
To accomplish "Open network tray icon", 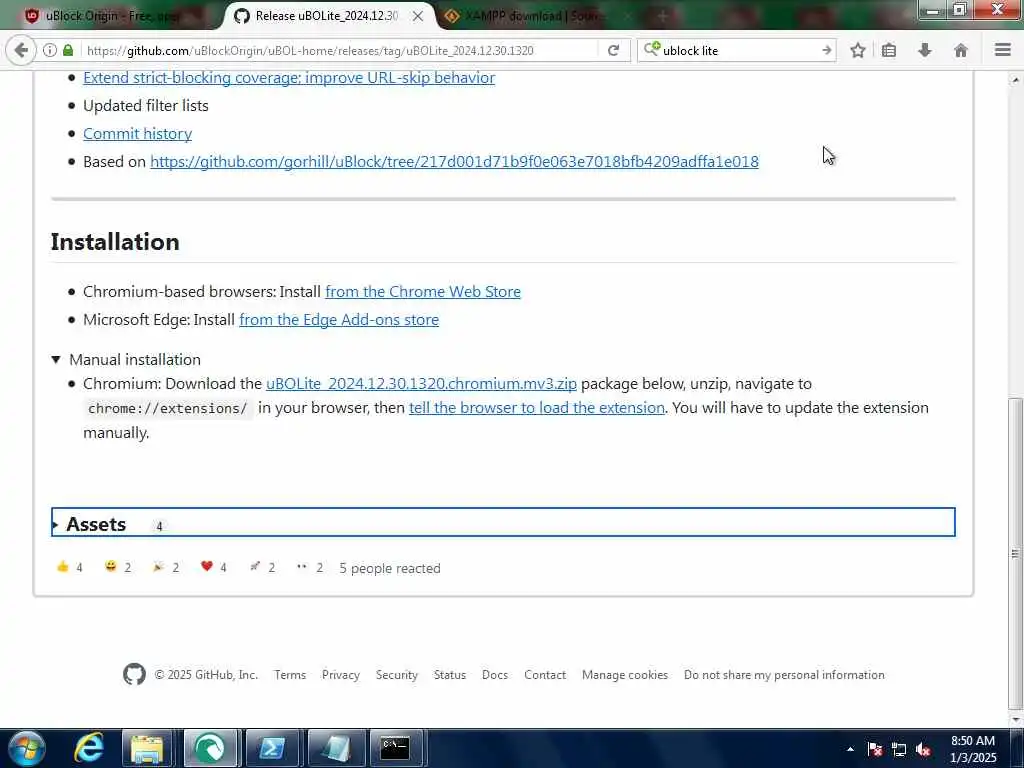I will (x=899, y=750).
